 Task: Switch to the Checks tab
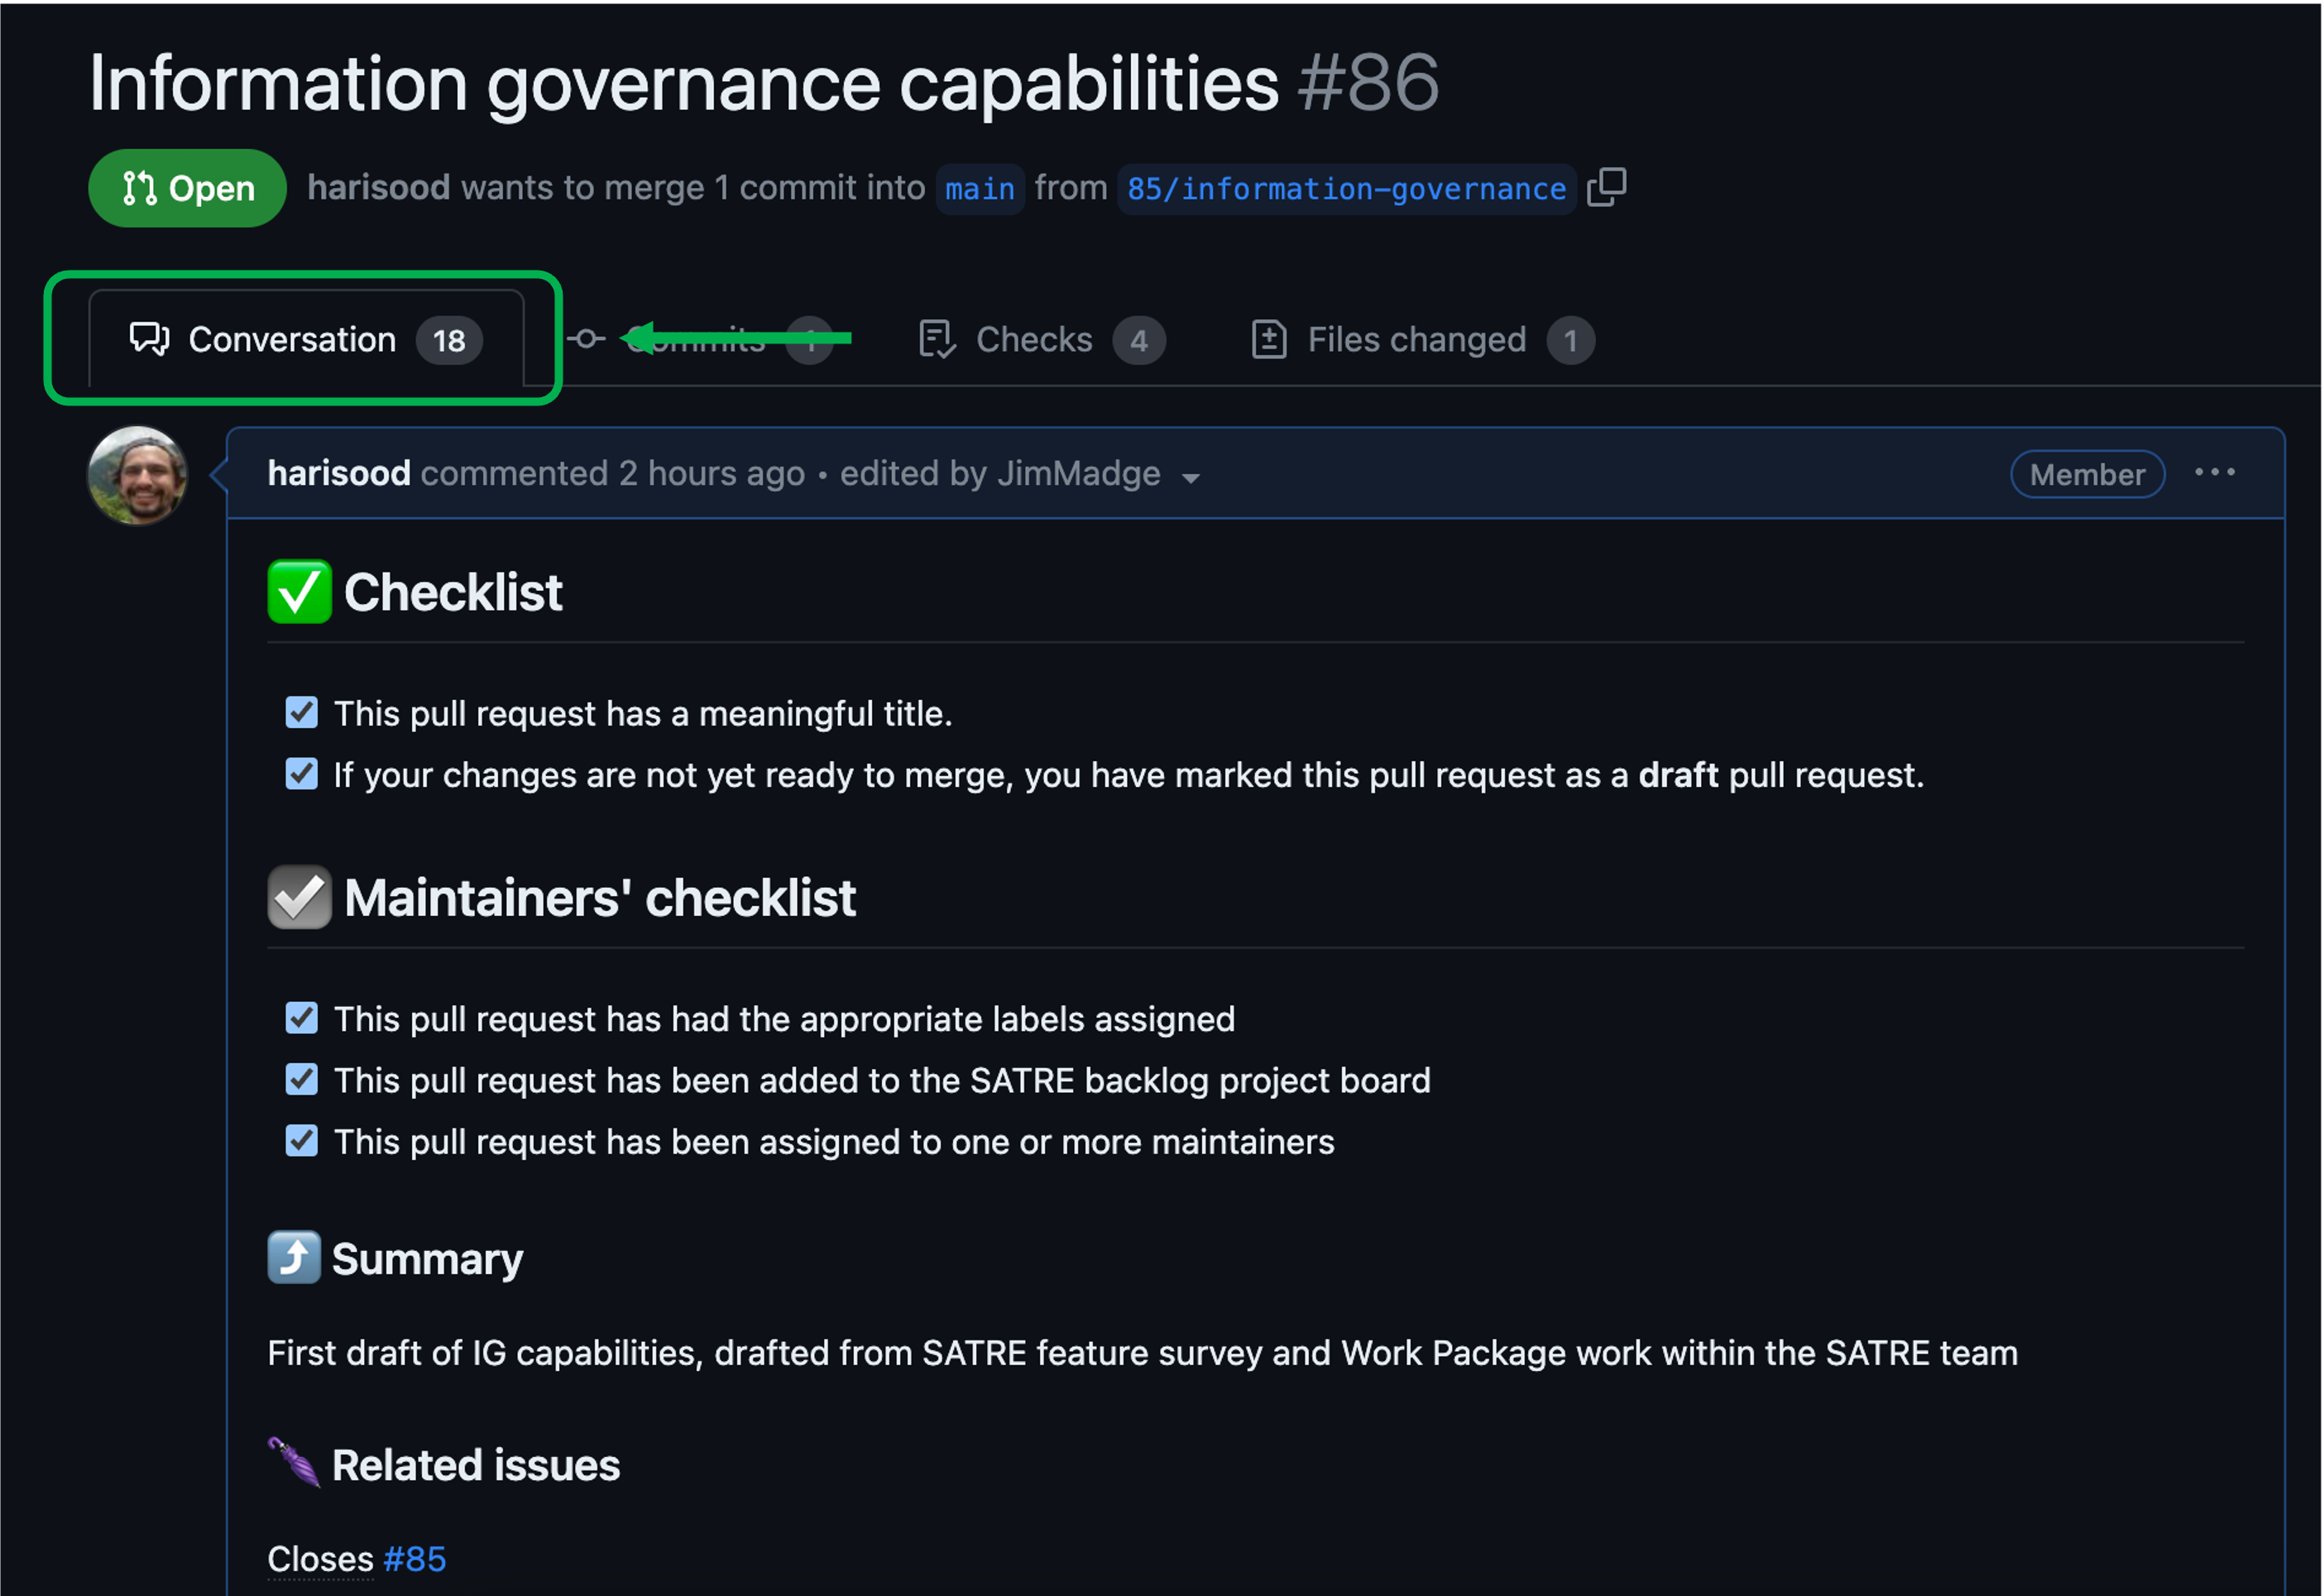coord(1042,340)
